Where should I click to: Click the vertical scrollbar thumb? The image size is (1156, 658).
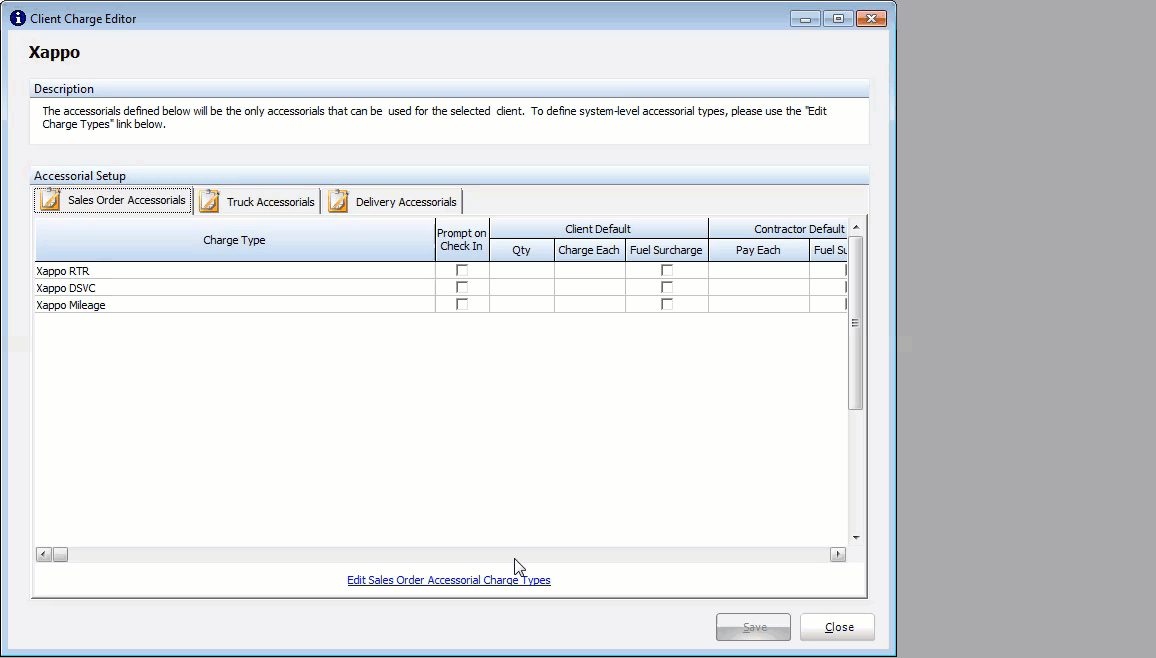pos(856,323)
